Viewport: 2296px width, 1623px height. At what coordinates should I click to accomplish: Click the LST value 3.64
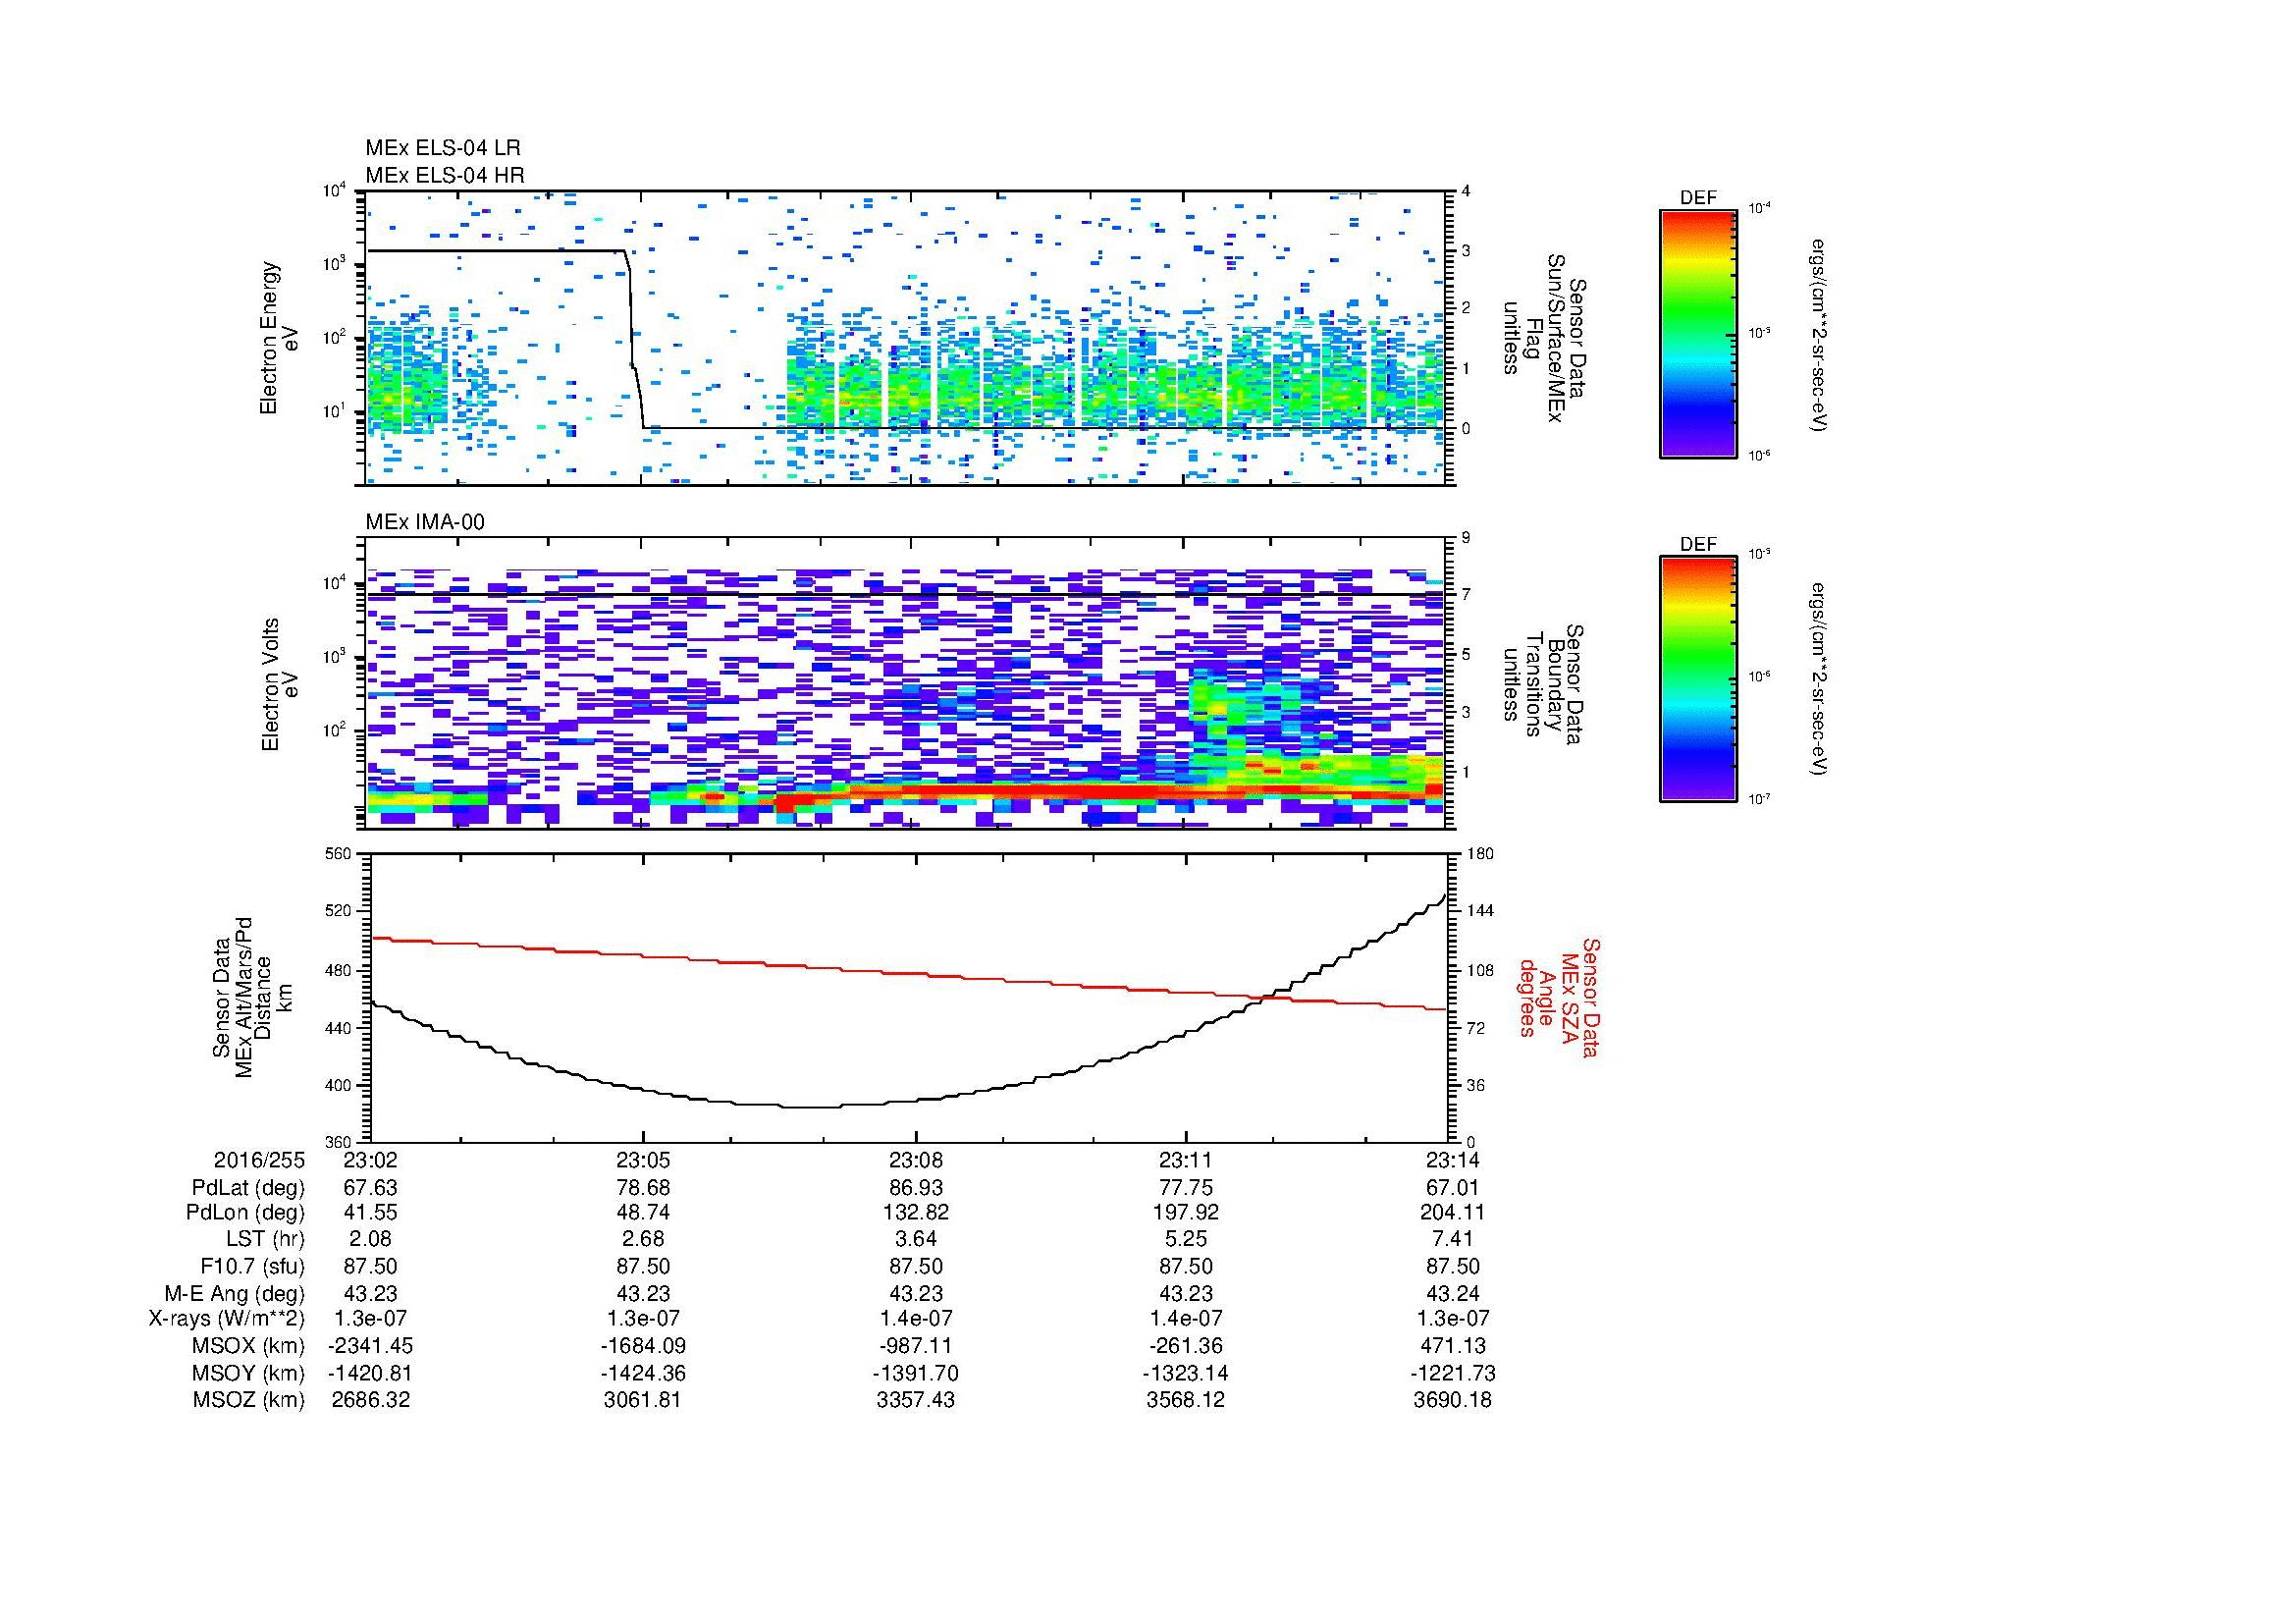point(915,1240)
